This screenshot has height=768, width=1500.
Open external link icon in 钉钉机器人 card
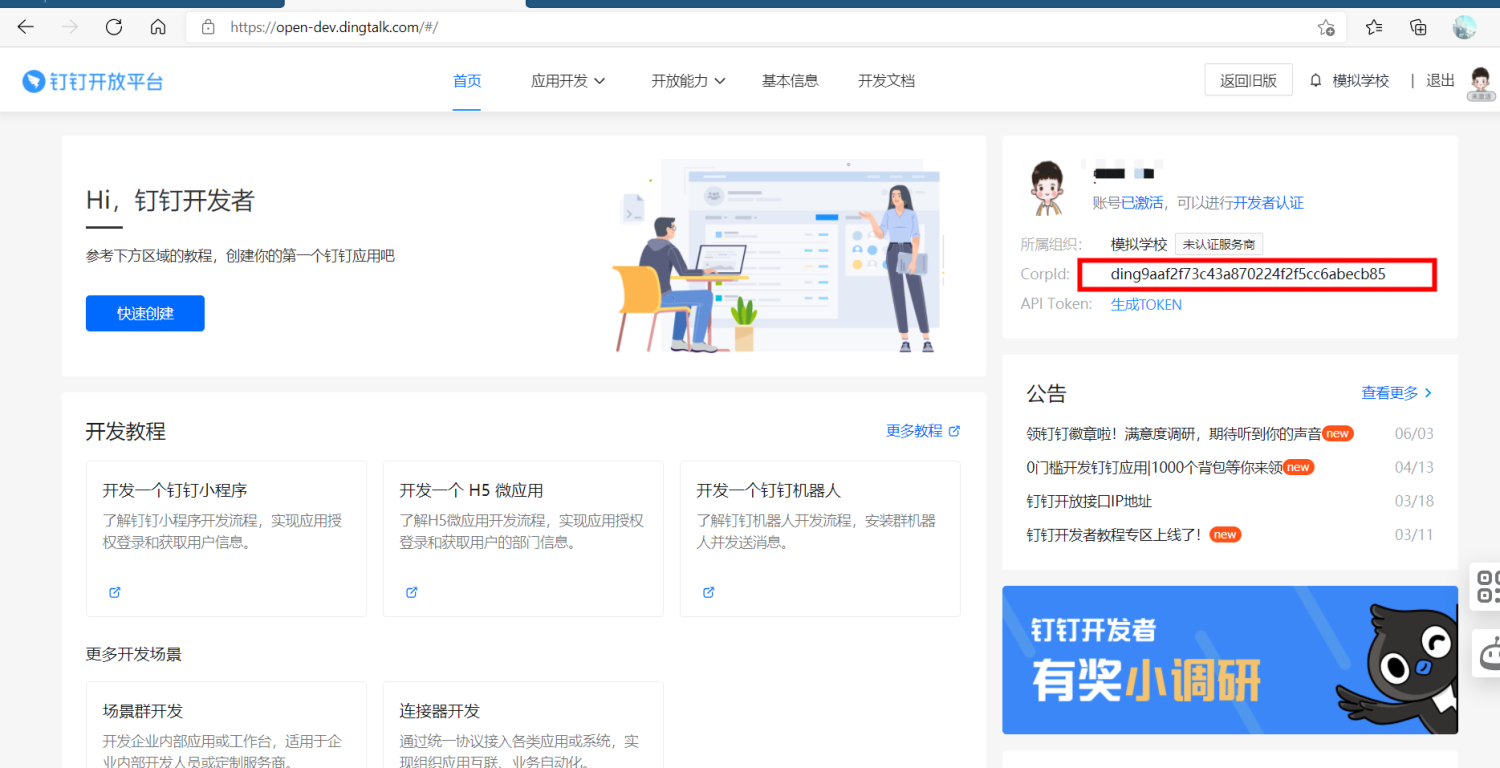tap(708, 592)
